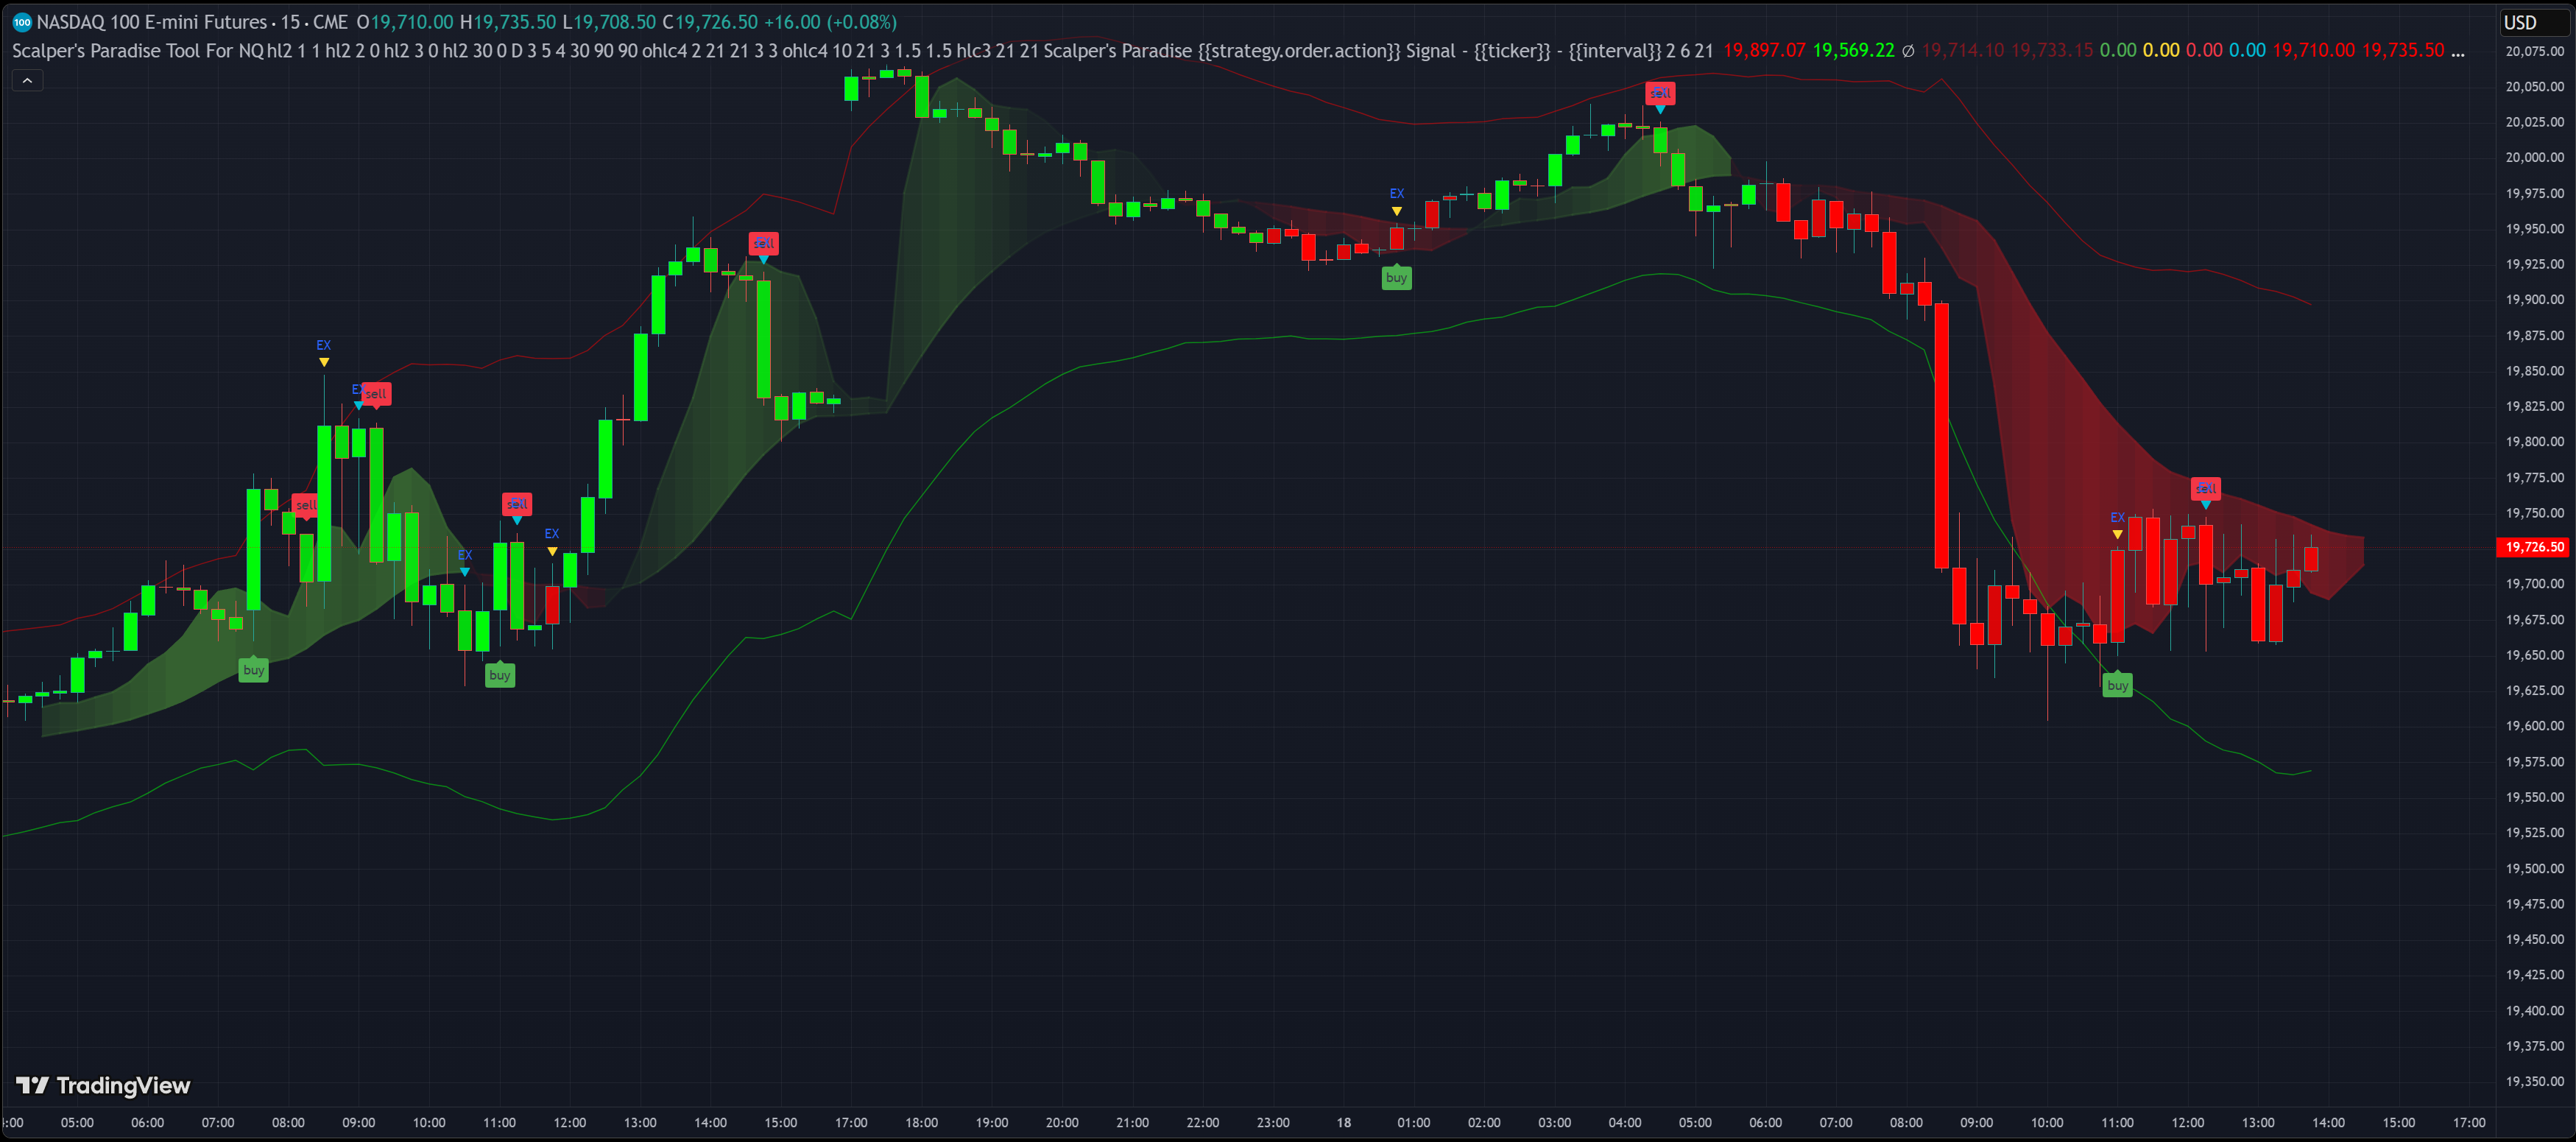
Task: Click the 23:00 time axis label
Action: click(1273, 1122)
